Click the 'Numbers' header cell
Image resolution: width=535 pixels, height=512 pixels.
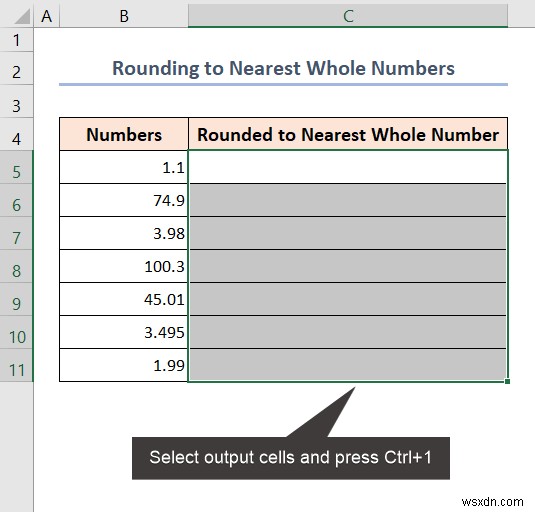tap(124, 134)
